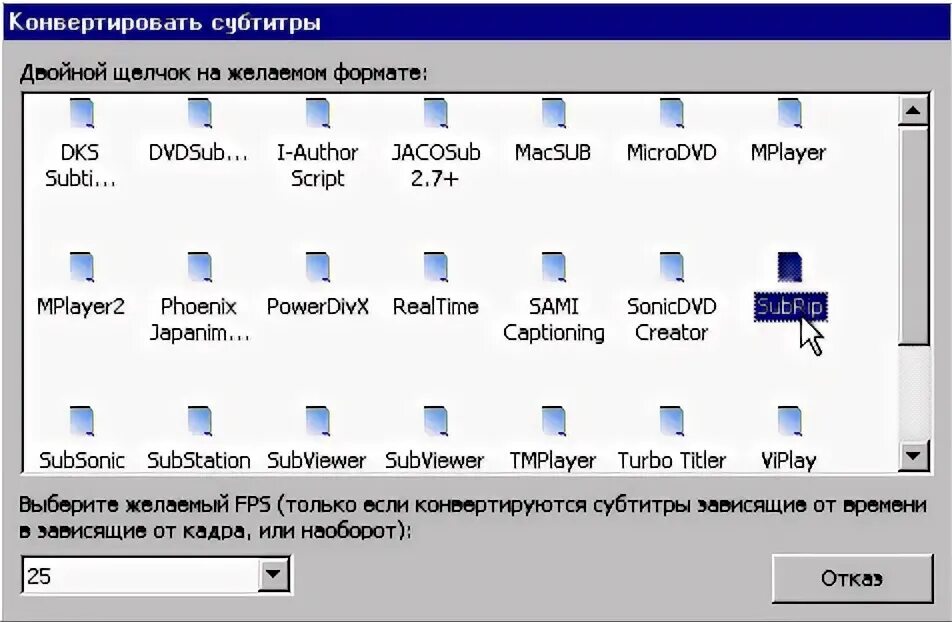
Task: Pick the JACOSub 2.7+ format icon
Action: click(x=435, y=114)
